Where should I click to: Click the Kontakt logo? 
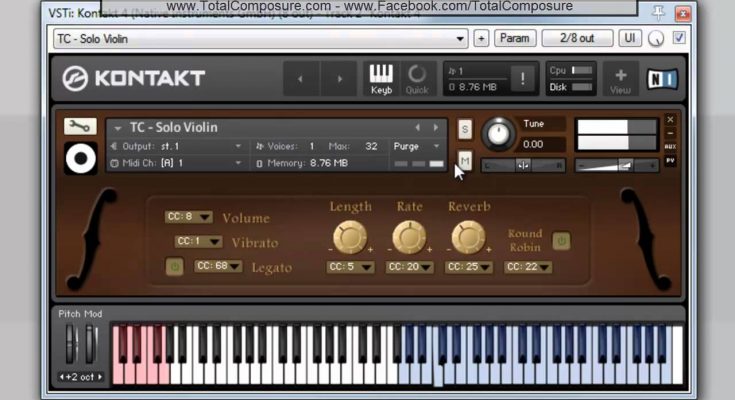click(x=133, y=78)
